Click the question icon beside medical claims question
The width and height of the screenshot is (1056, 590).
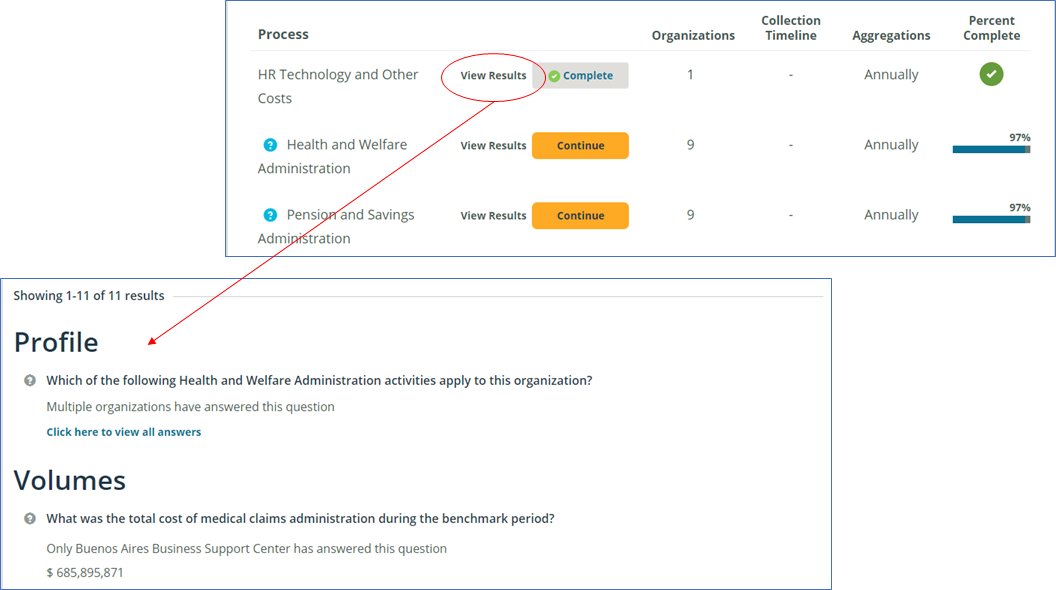pos(30,519)
